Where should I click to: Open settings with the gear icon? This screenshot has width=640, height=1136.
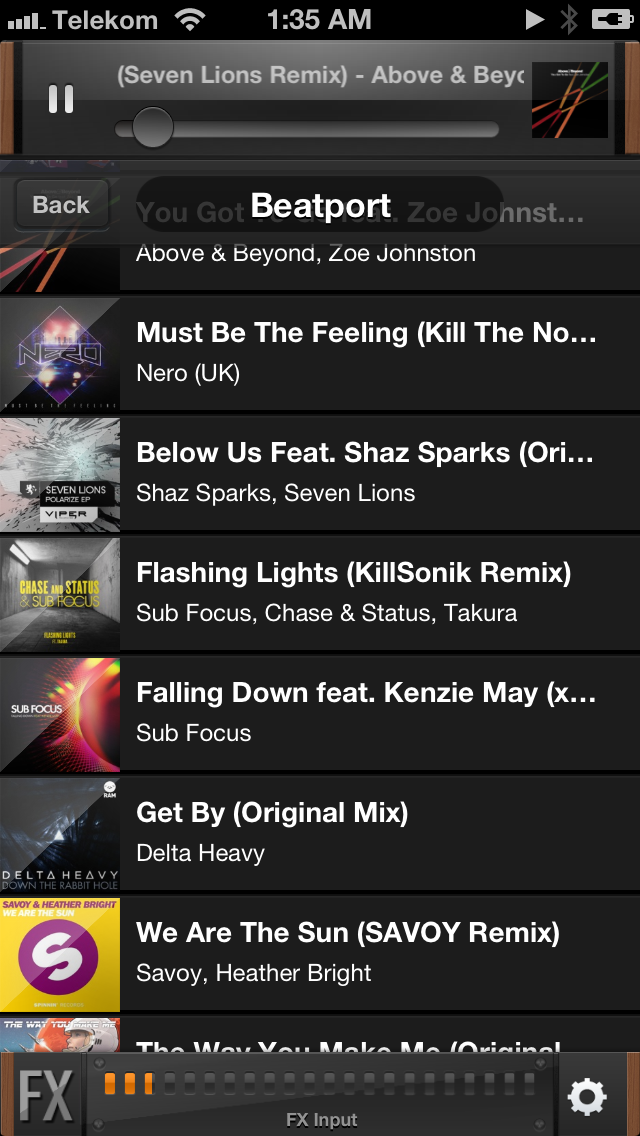tap(586, 1097)
